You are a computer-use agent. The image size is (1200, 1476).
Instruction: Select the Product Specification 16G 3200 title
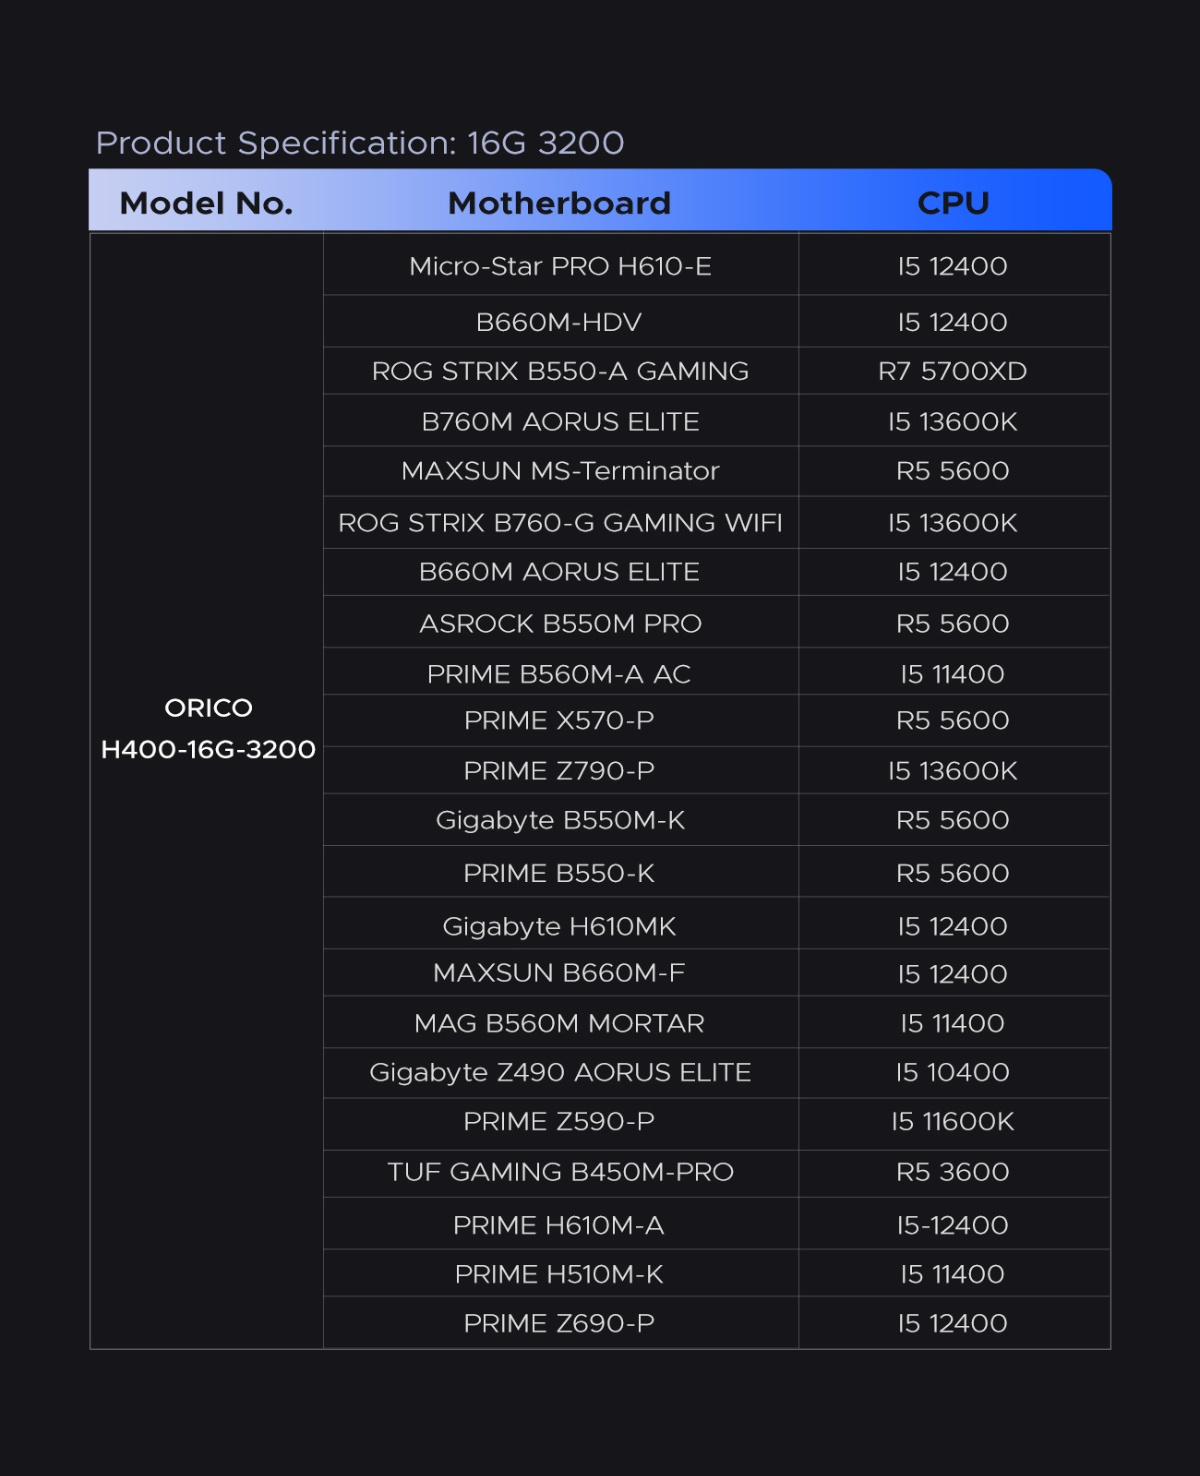coord(360,143)
